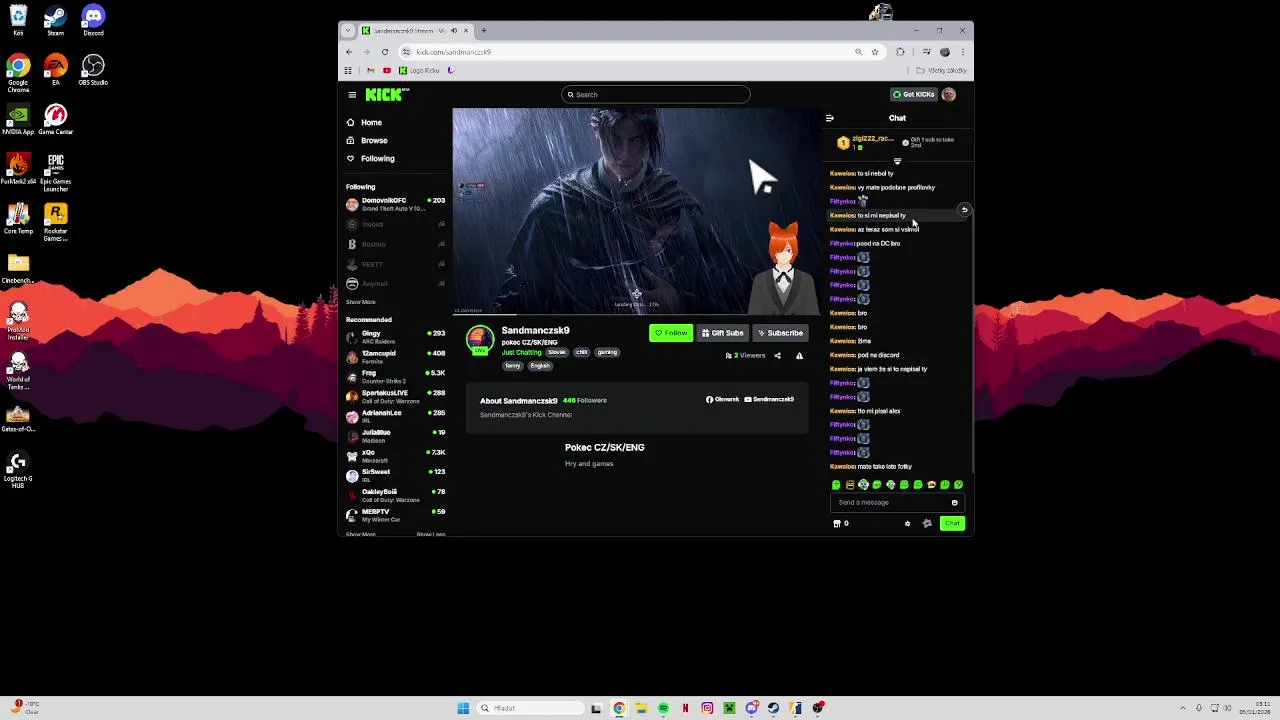Viewport: 1280px width, 720px height.
Task: Open Steam desktop shortcut
Action: (55, 21)
